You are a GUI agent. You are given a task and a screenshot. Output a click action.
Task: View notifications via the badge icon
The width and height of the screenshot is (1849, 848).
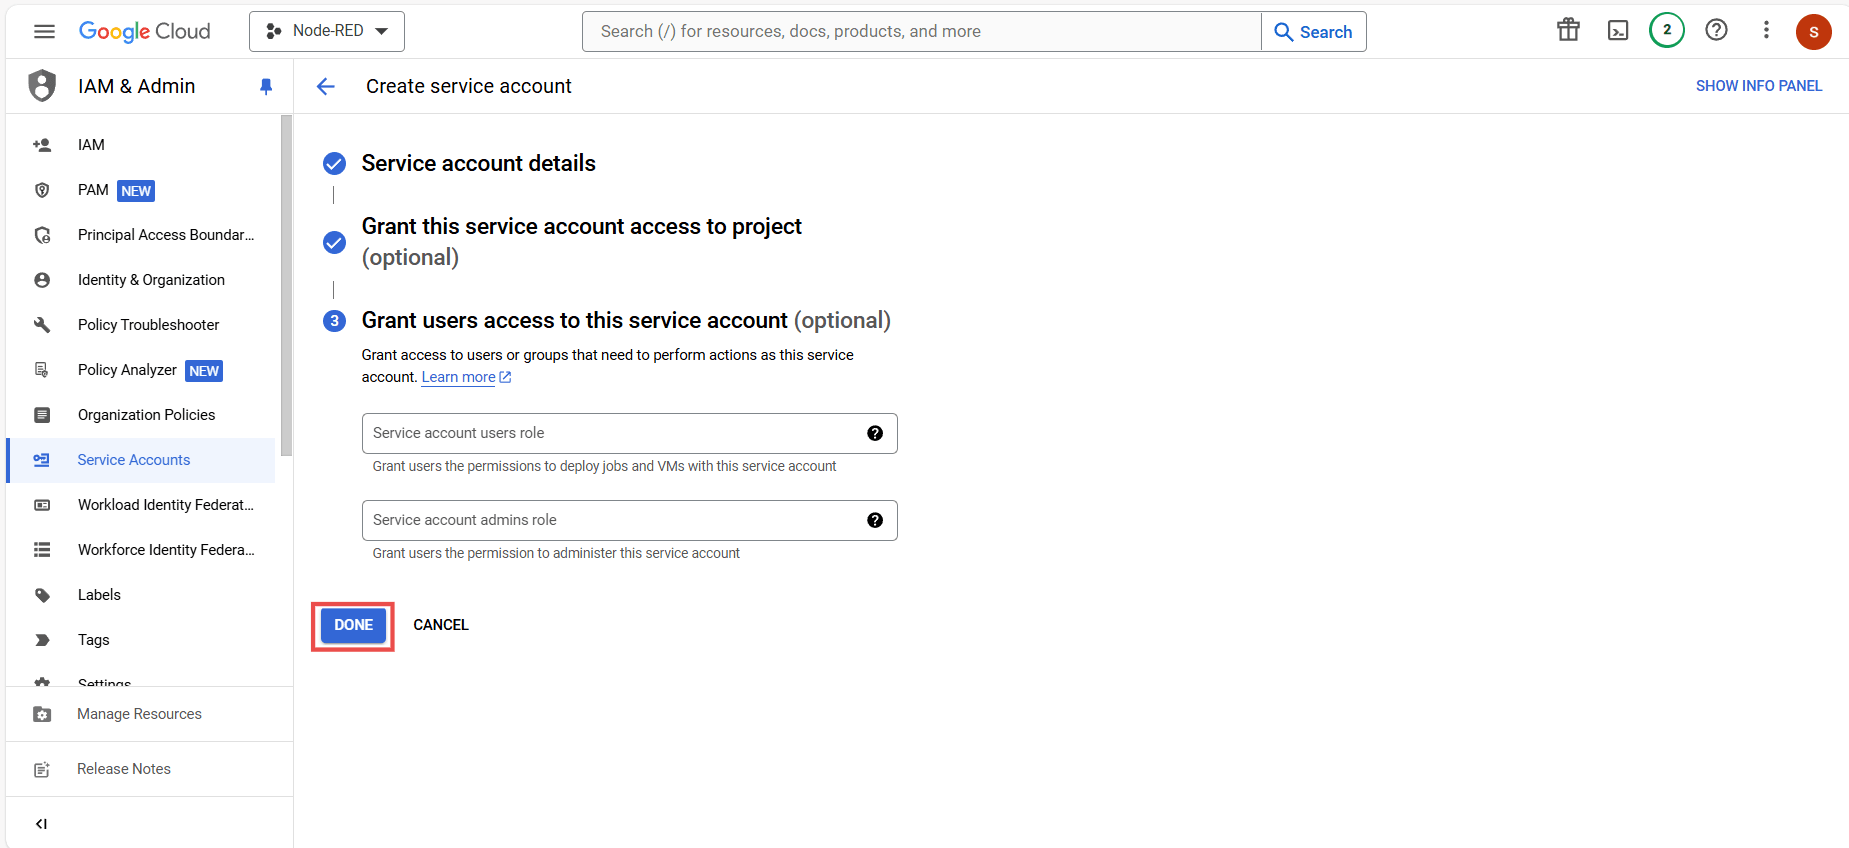[x=1666, y=30]
